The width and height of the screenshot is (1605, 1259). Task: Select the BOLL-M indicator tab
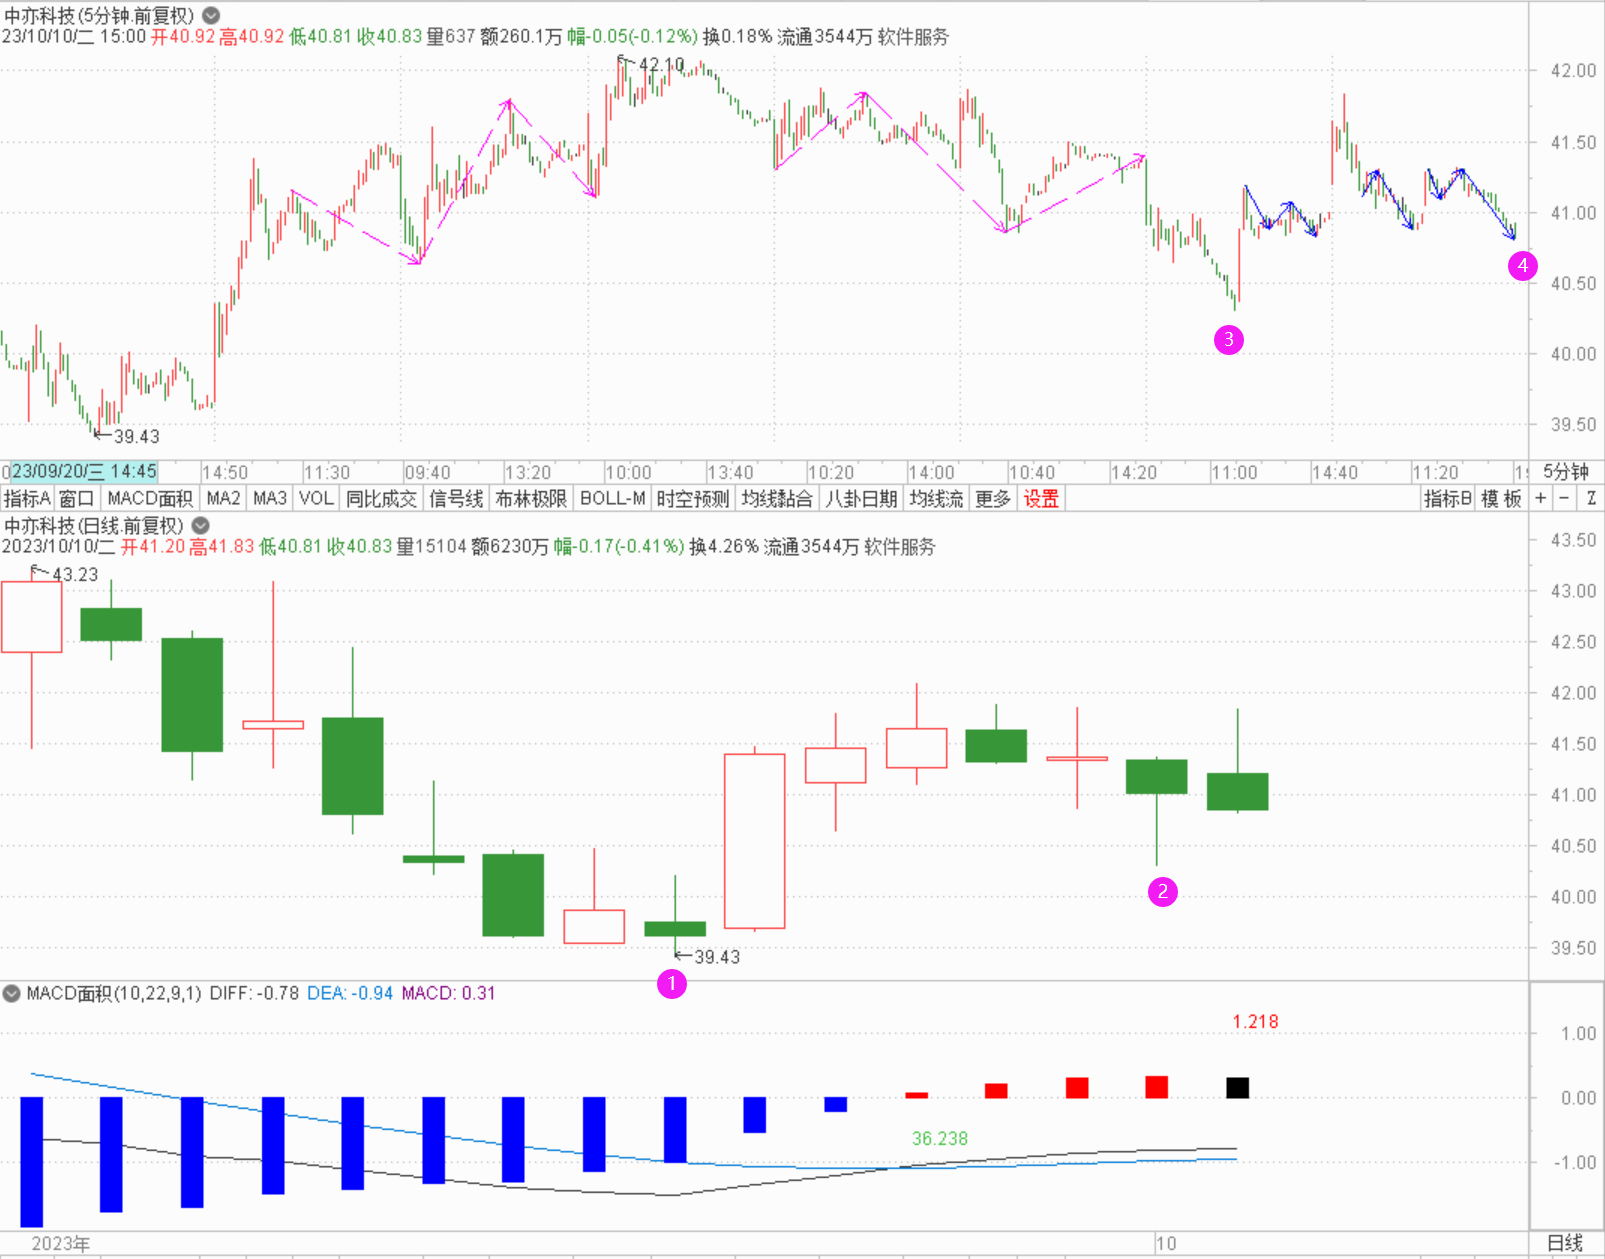point(612,498)
